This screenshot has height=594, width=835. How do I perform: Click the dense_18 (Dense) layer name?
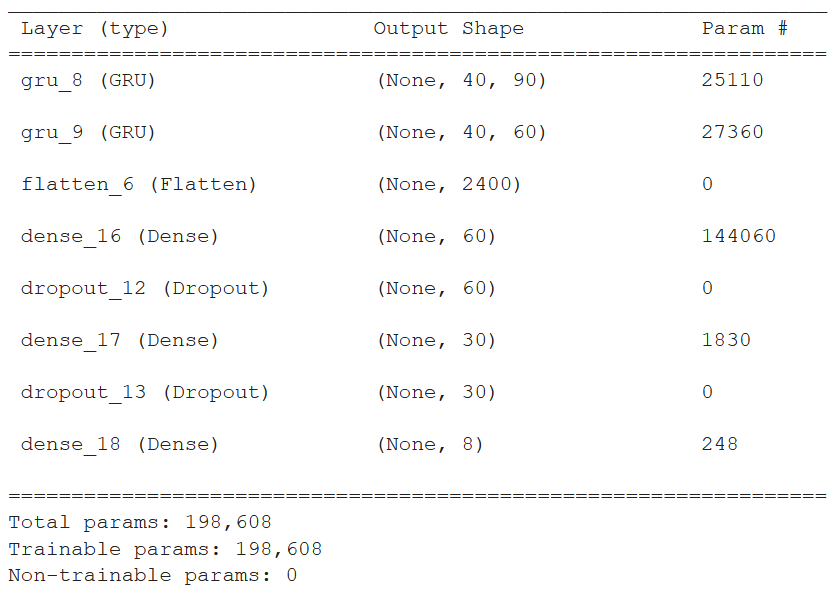point(119,444)
